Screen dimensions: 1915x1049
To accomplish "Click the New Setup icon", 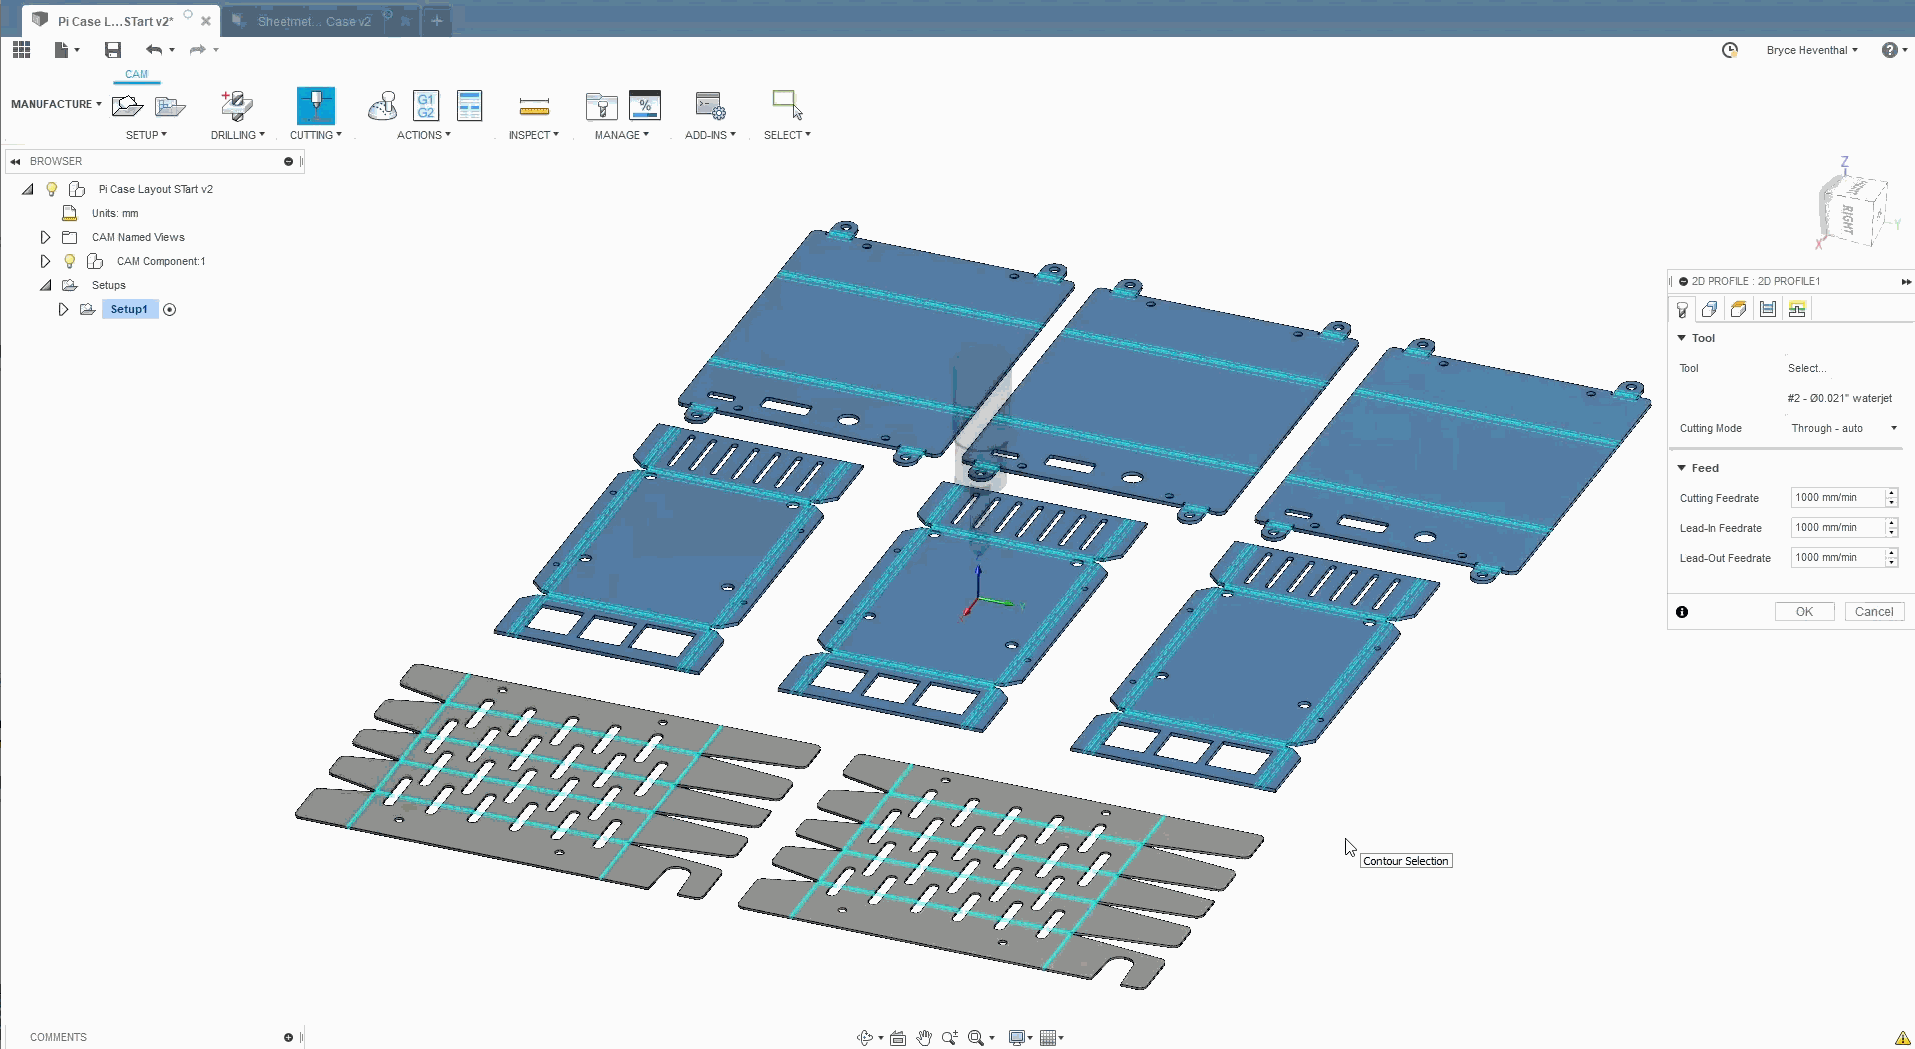I will tap(127, 106).
